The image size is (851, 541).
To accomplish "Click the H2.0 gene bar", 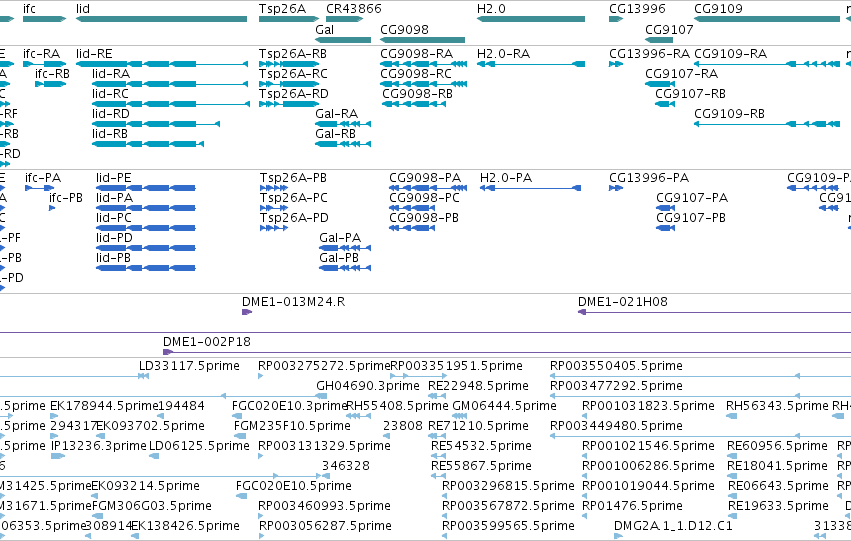I will pyautogui.click(x=531, y=19).
